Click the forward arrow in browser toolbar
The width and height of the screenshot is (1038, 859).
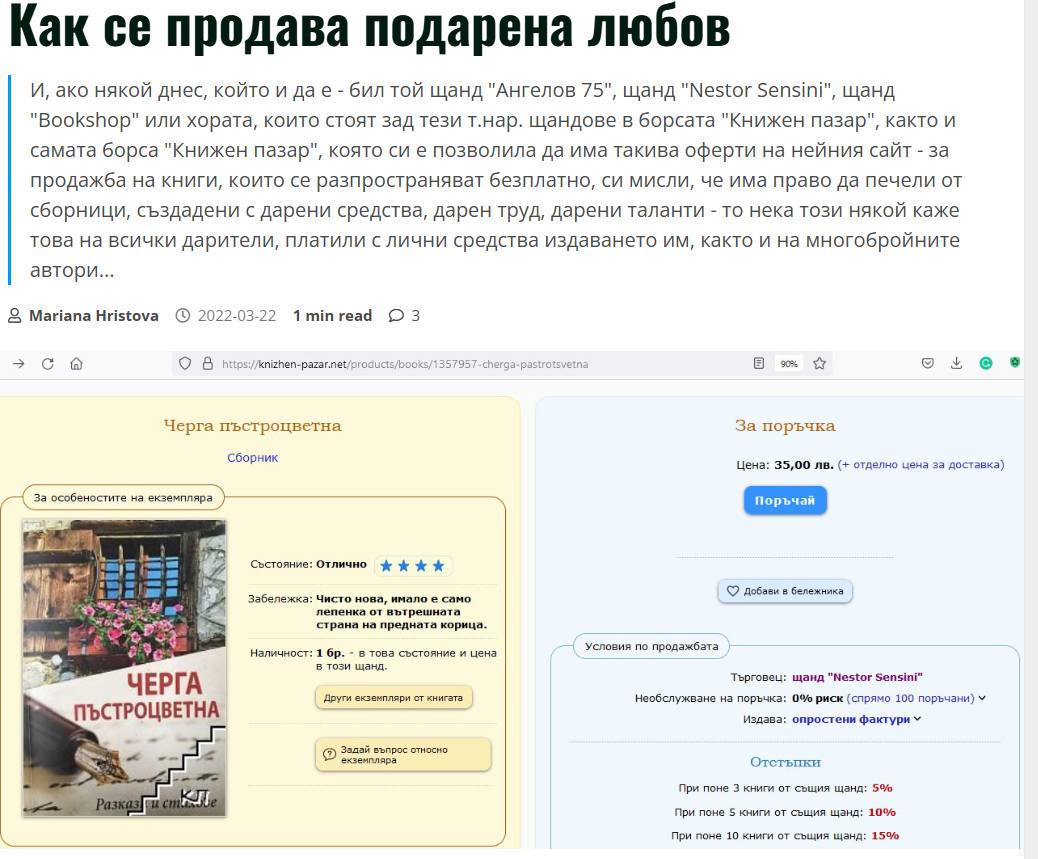pos(18,364)
